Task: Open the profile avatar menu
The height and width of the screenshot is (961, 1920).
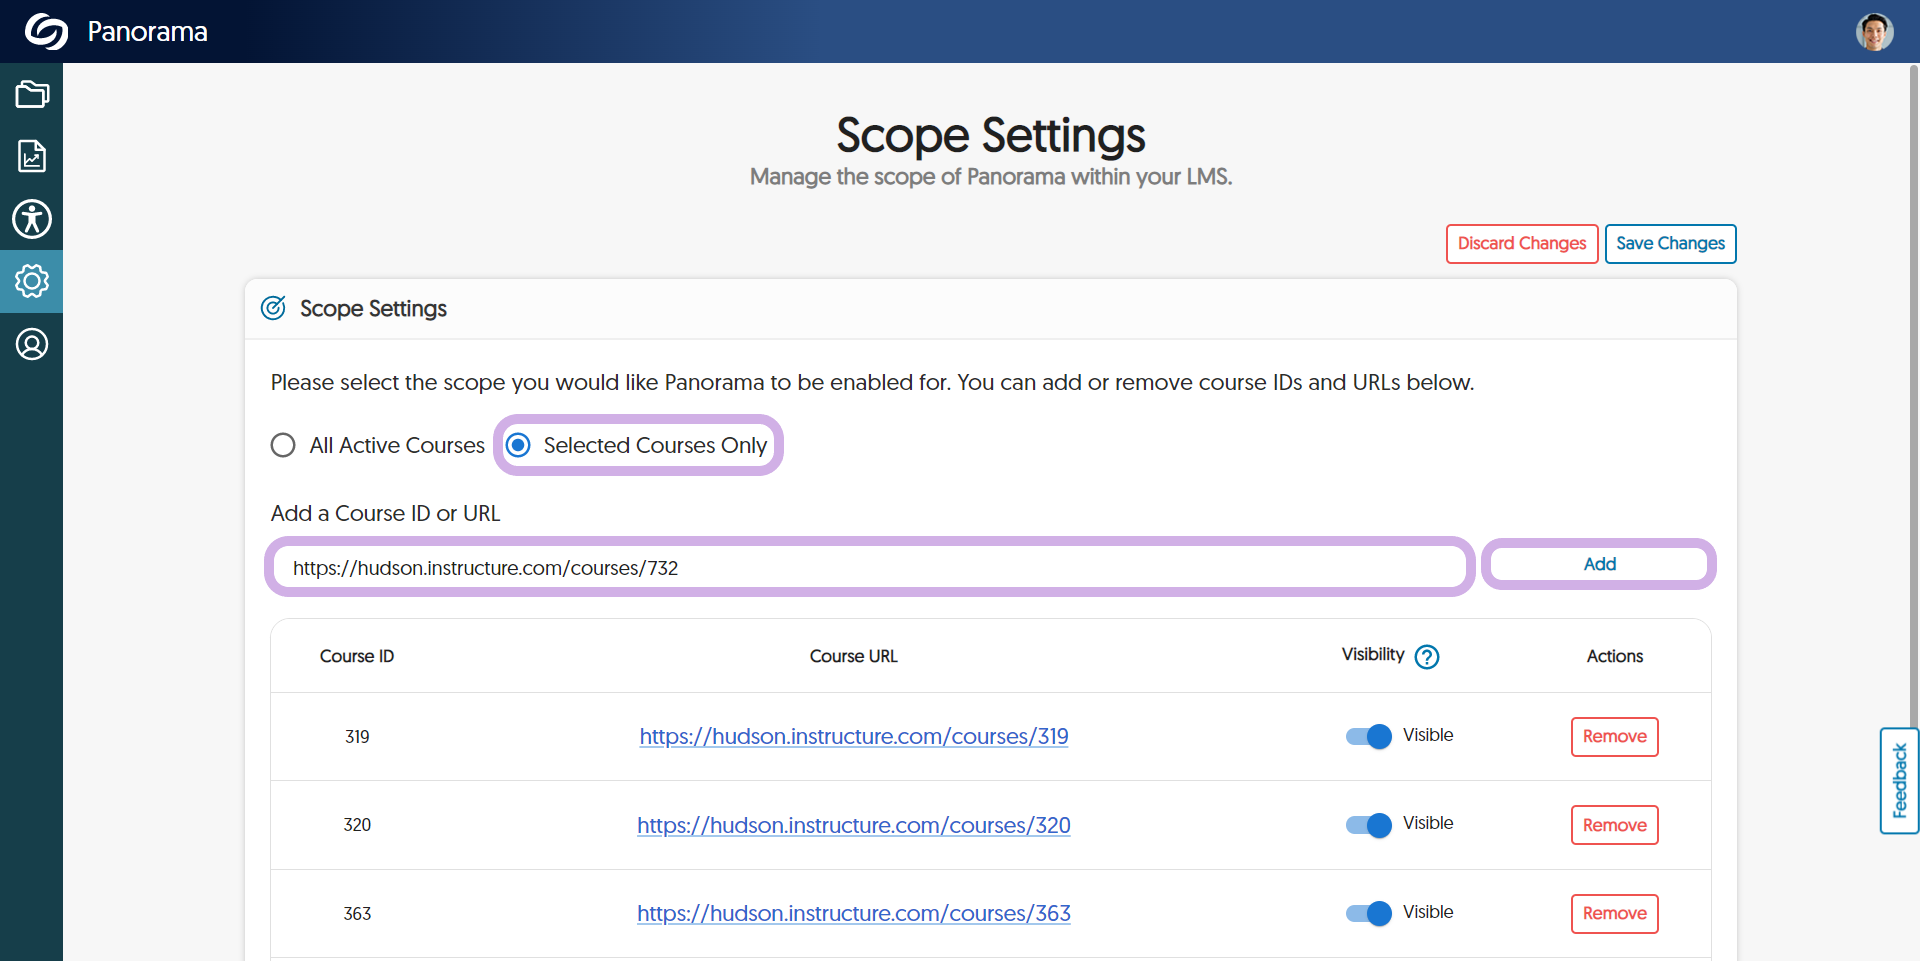Action: point(1874,32)
